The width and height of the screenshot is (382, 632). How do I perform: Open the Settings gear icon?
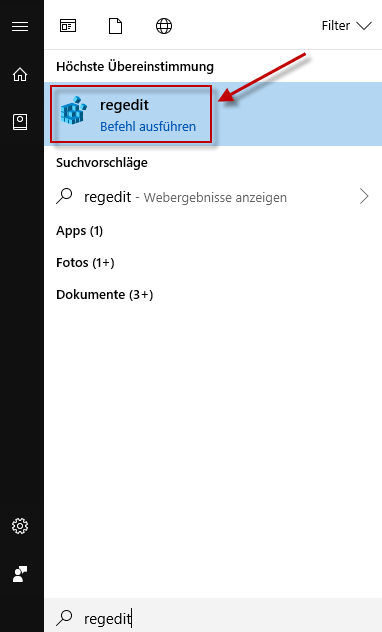[20, 526]
